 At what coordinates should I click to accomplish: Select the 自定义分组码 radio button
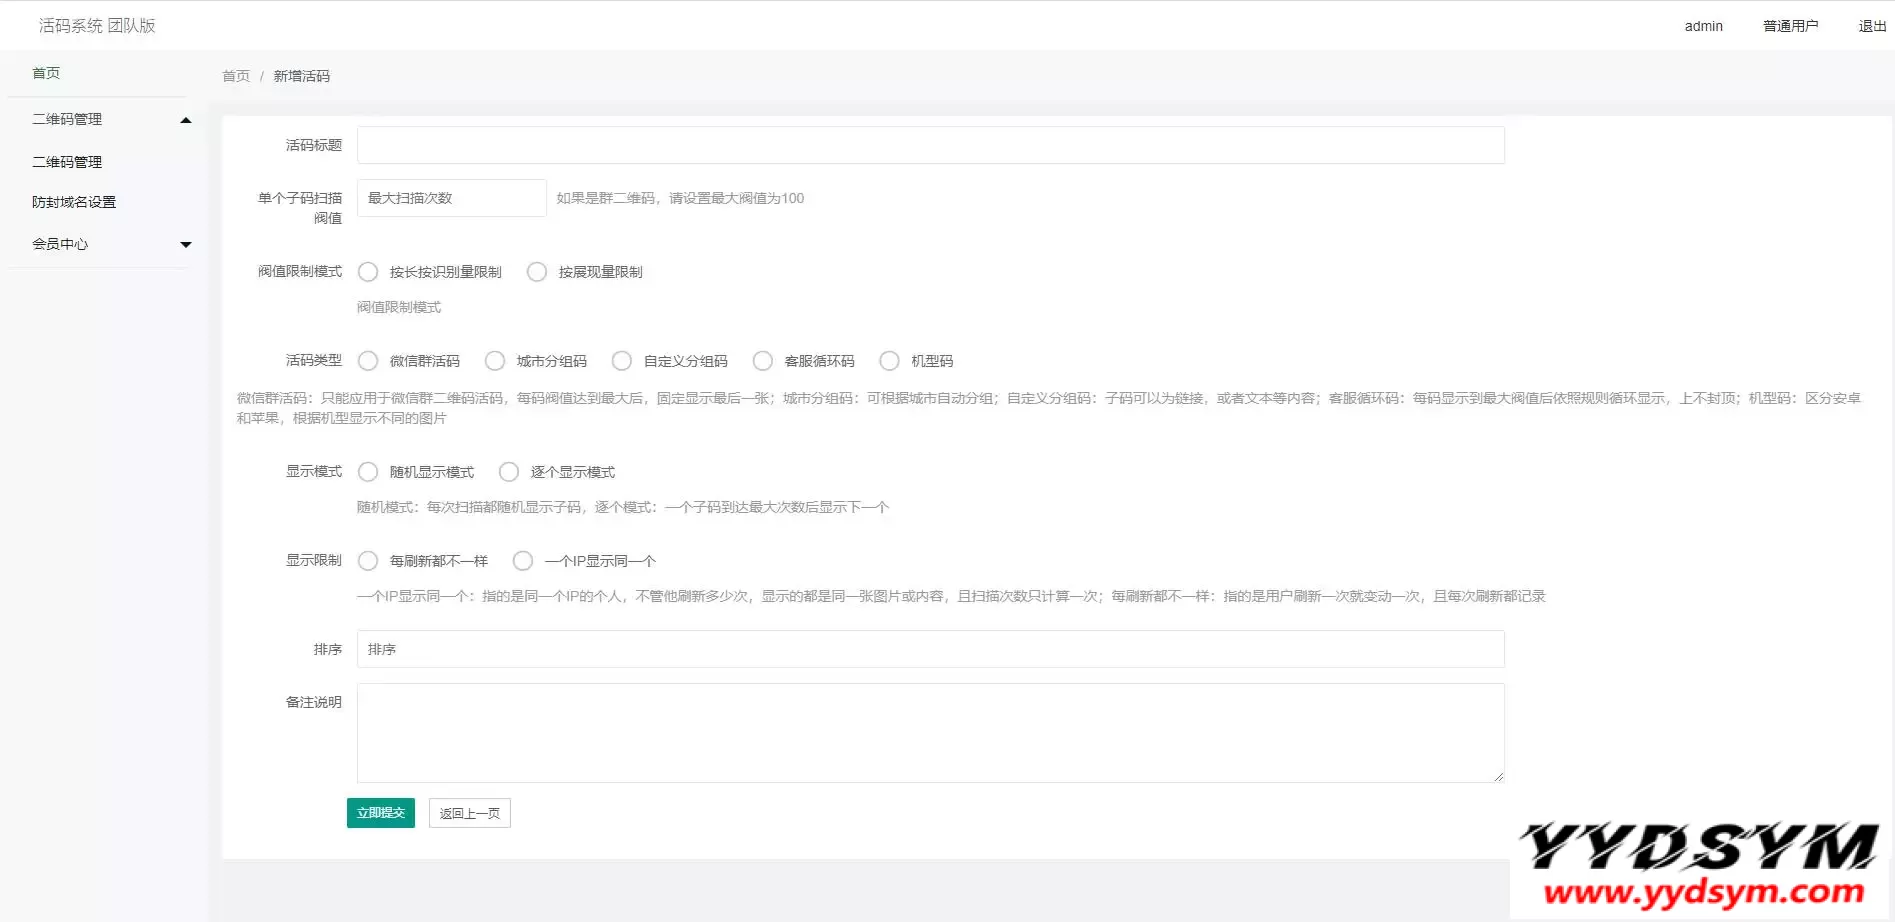coord(622,361)
